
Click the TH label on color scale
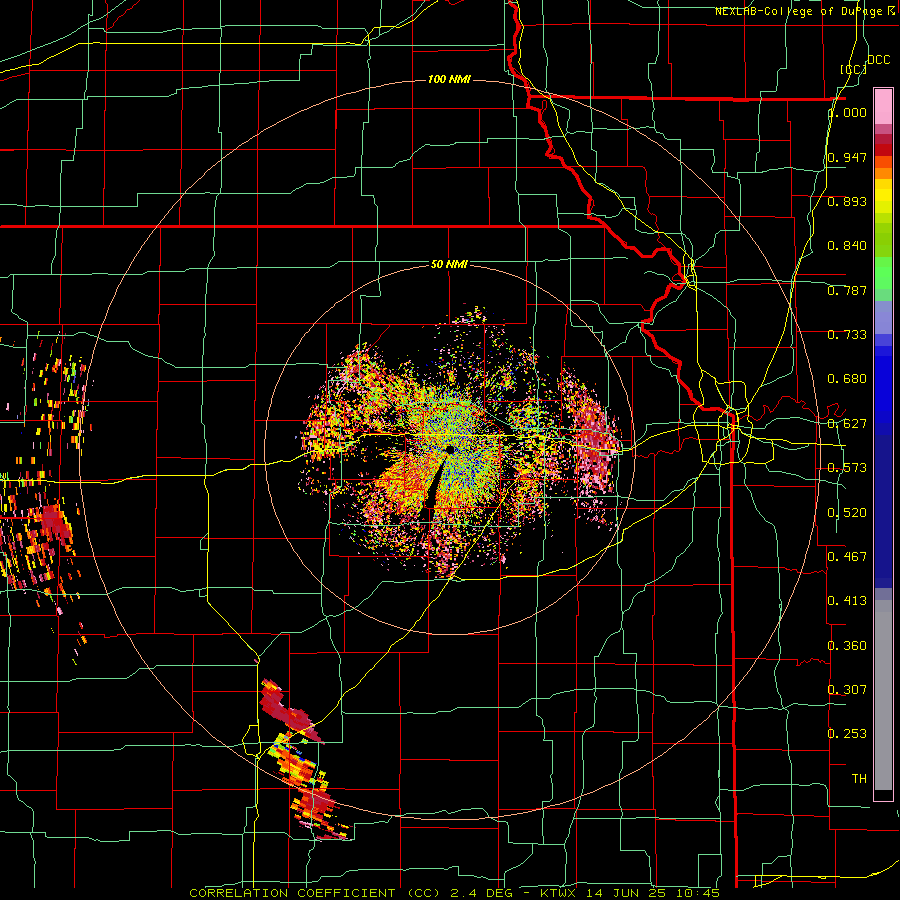click(859, 779)
